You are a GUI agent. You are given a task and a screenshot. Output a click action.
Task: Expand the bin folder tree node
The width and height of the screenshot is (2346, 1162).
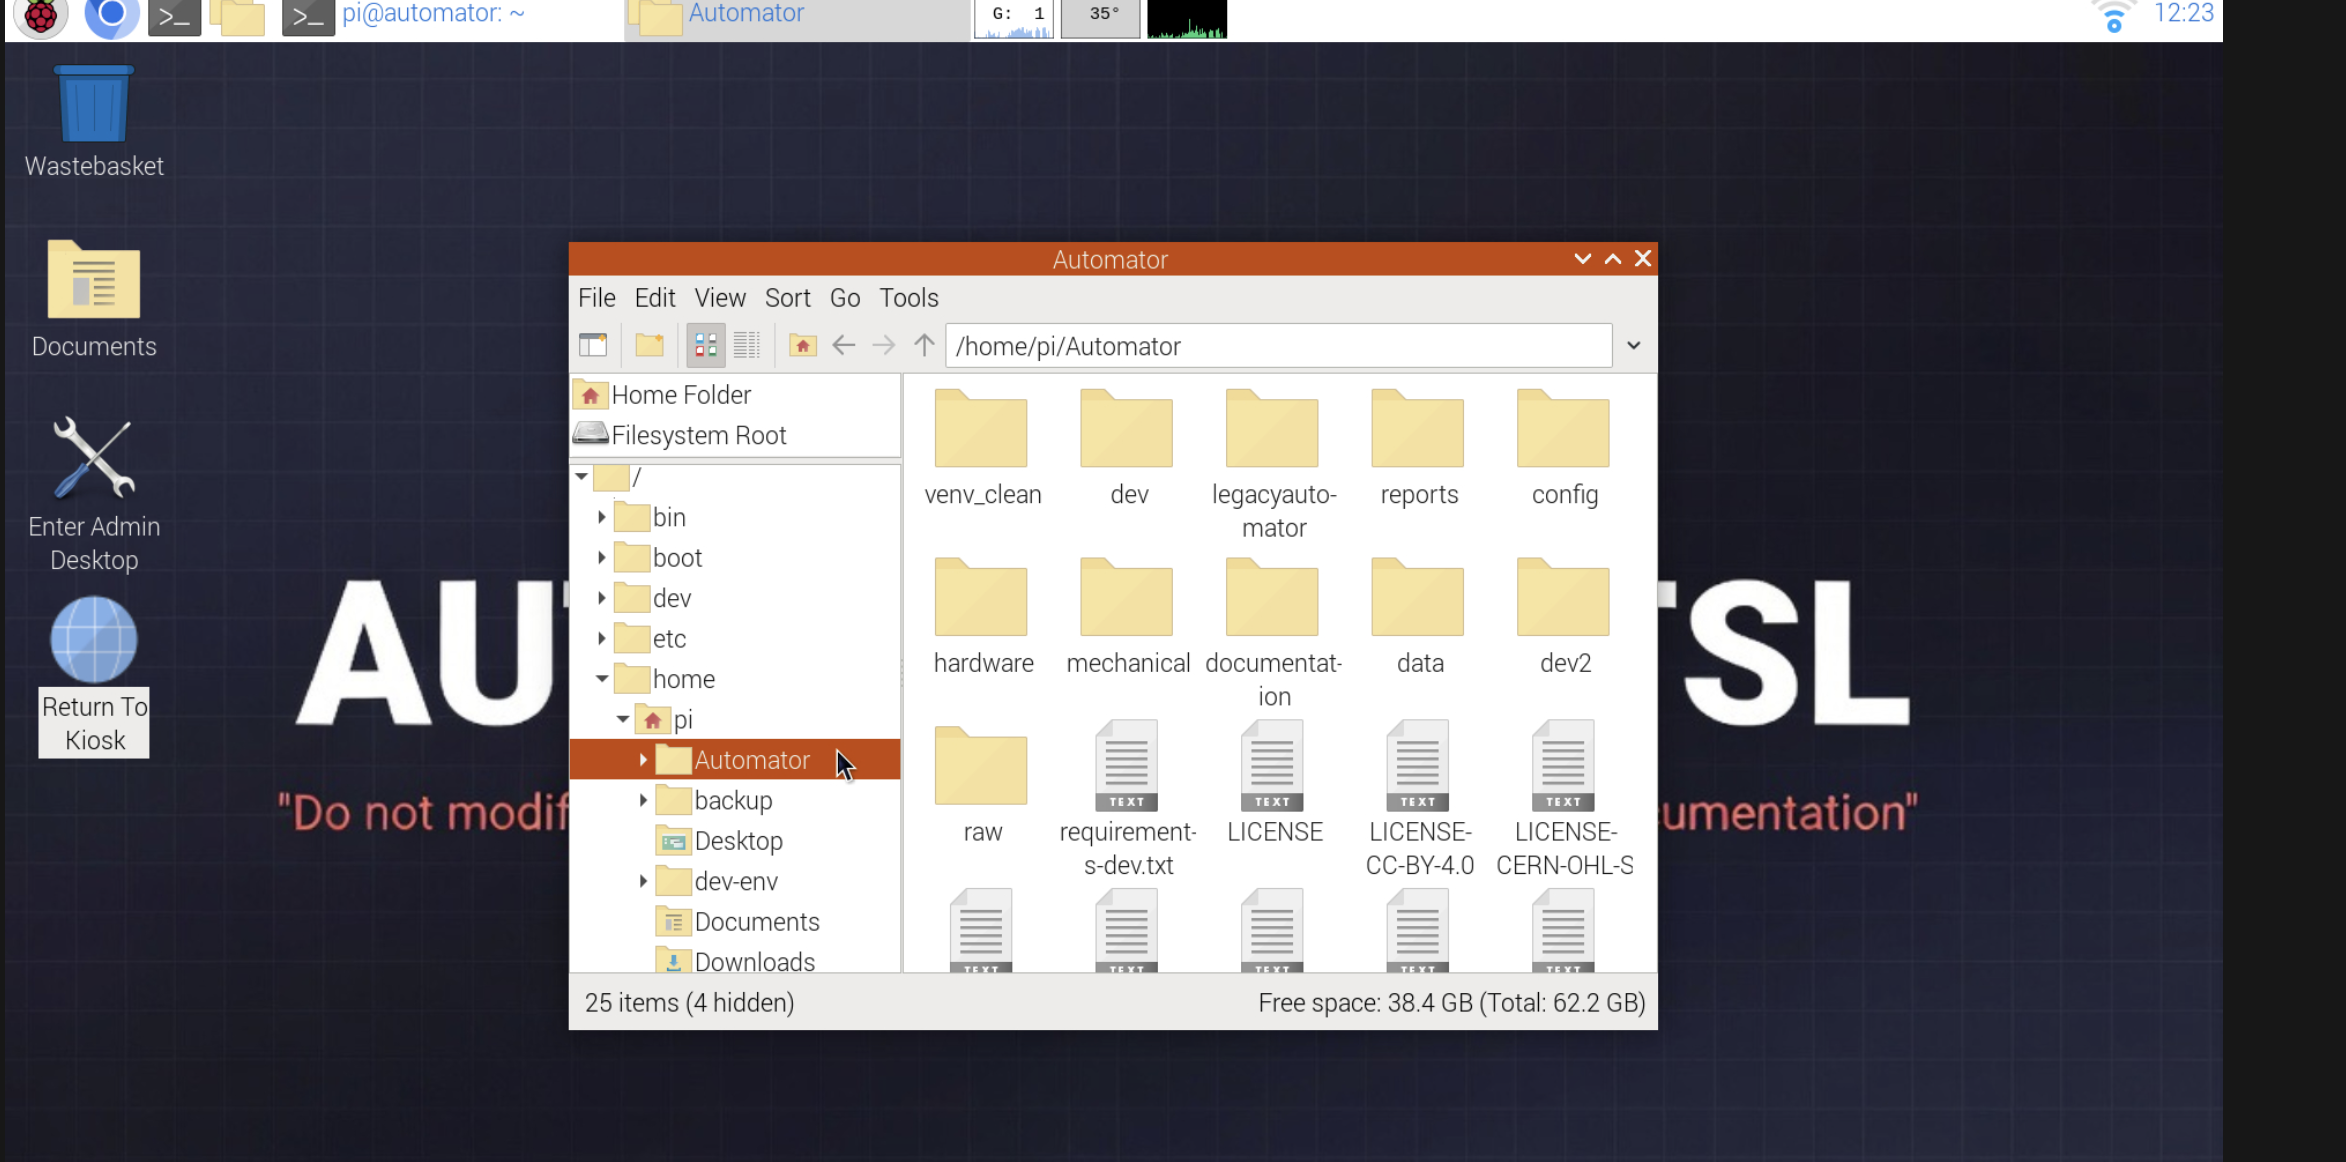pyautogui.click(x=601, y=517)
